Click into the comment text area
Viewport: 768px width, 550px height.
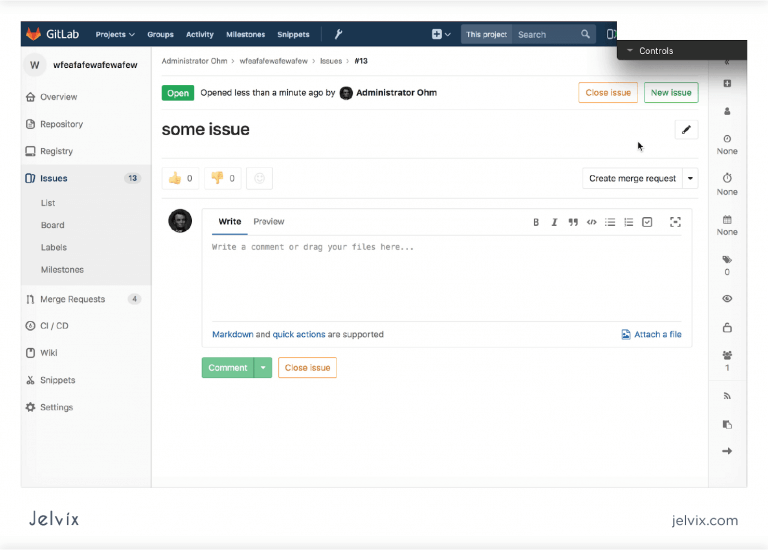click(447, 278)
